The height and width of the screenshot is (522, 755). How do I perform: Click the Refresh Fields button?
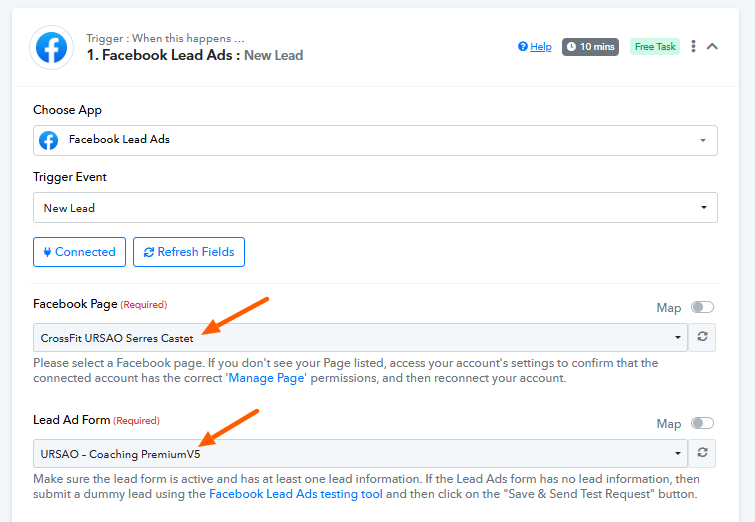coord(189,252)
